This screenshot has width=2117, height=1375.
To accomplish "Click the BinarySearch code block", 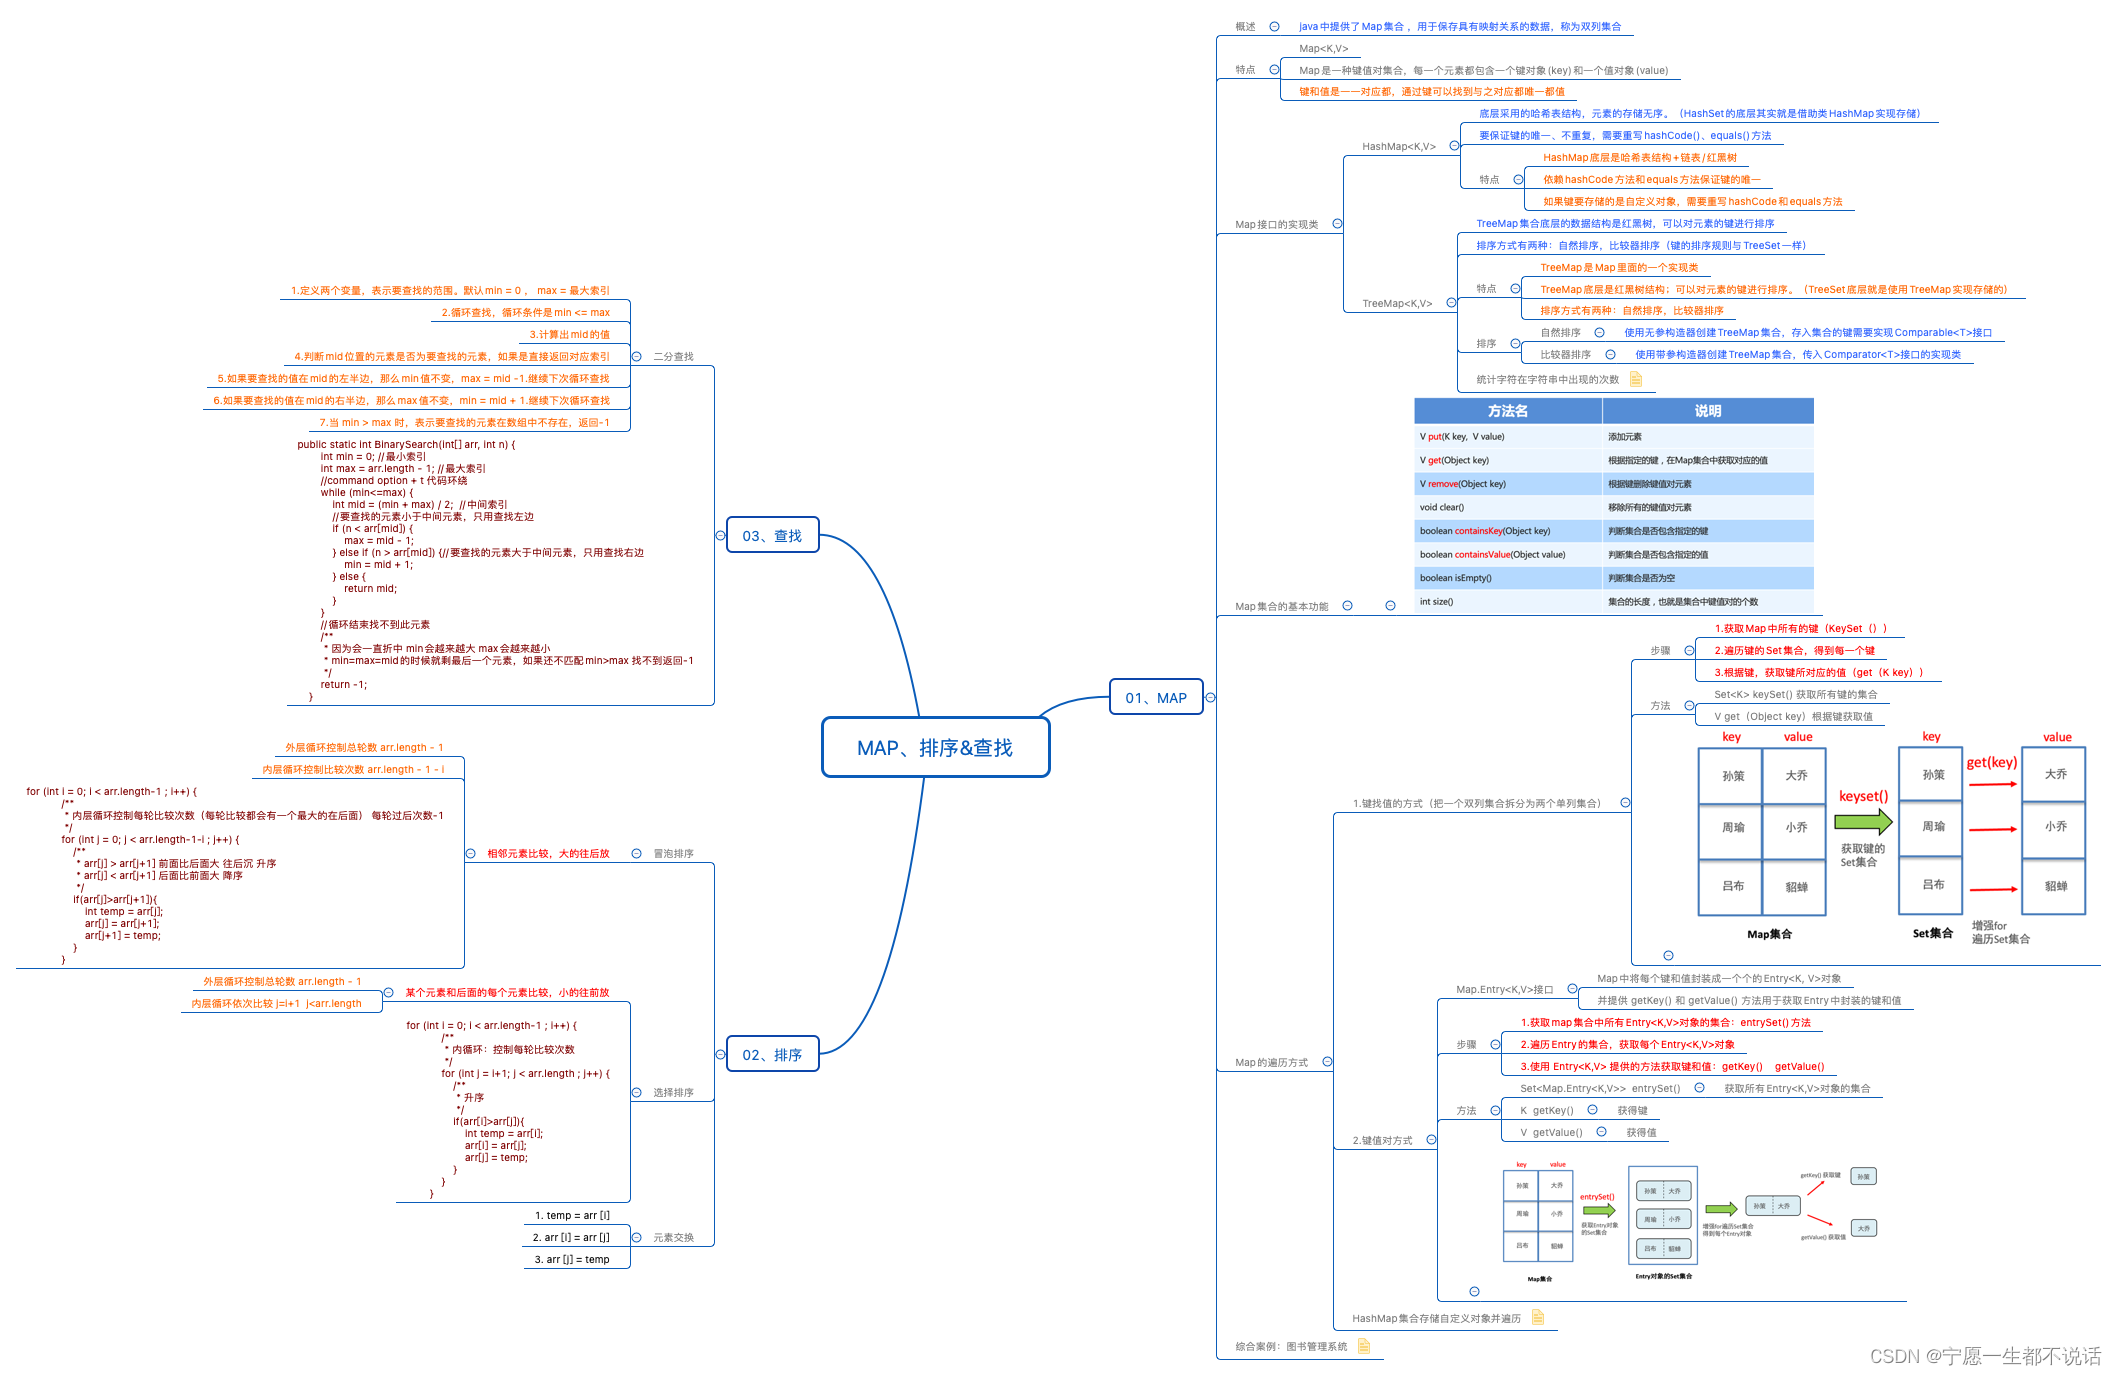I will pyautogui.click(x=495, y=570).
